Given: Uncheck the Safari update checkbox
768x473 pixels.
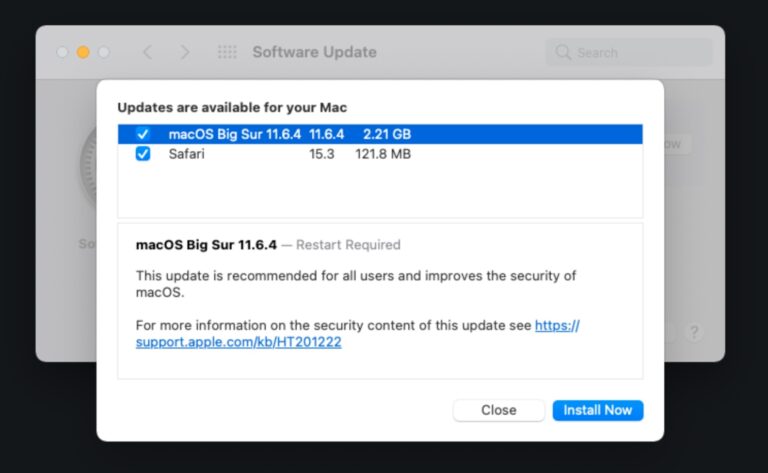Looking at the screenshot, I should [143, 154].
